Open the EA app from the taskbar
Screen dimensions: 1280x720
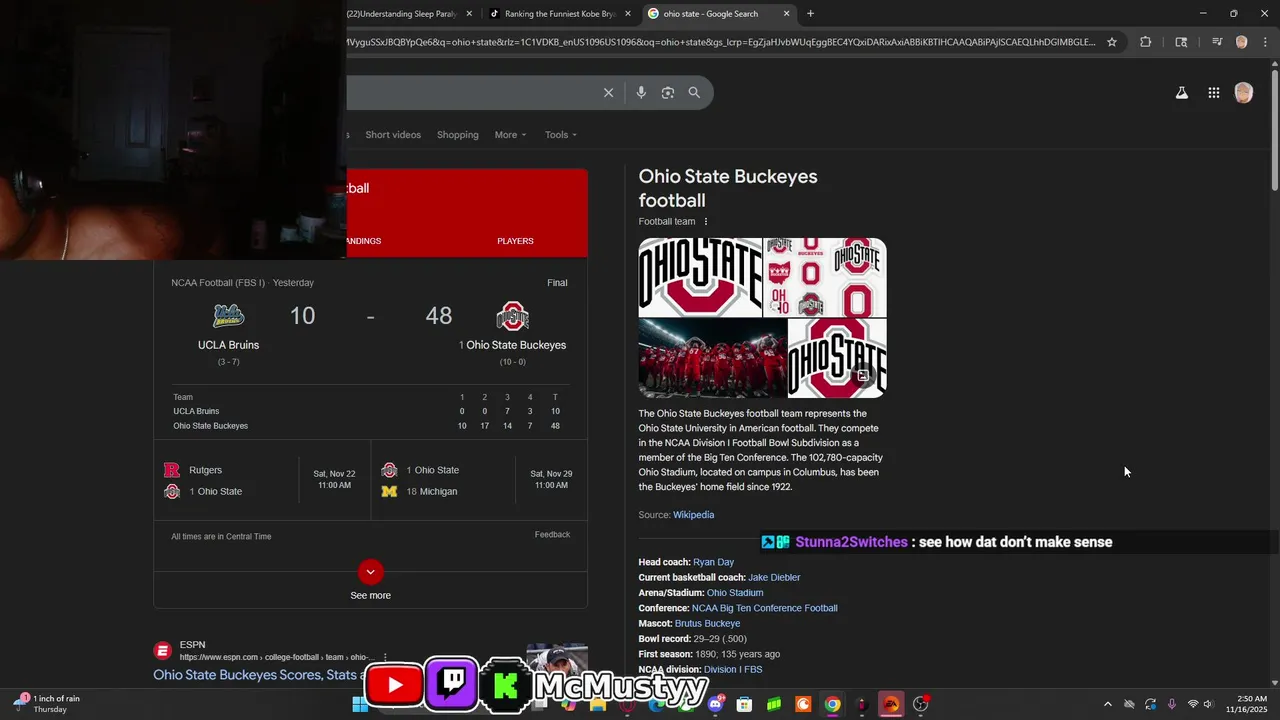(891, 704)
